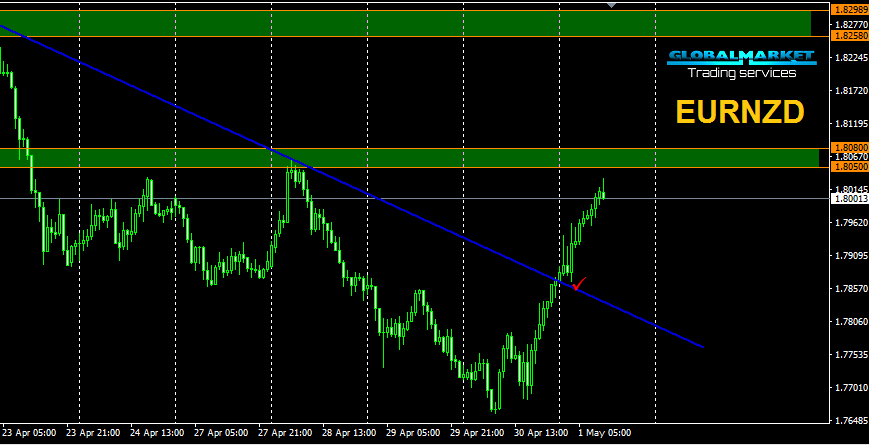
Task: Click the 28 Apr 13:00 time label
Action: [349, 432]
